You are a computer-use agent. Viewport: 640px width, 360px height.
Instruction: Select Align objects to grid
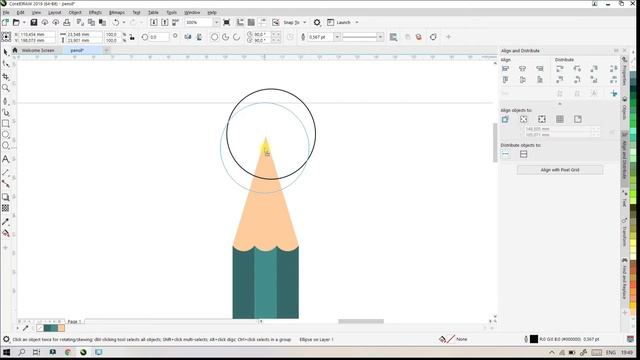pos(560,119)
